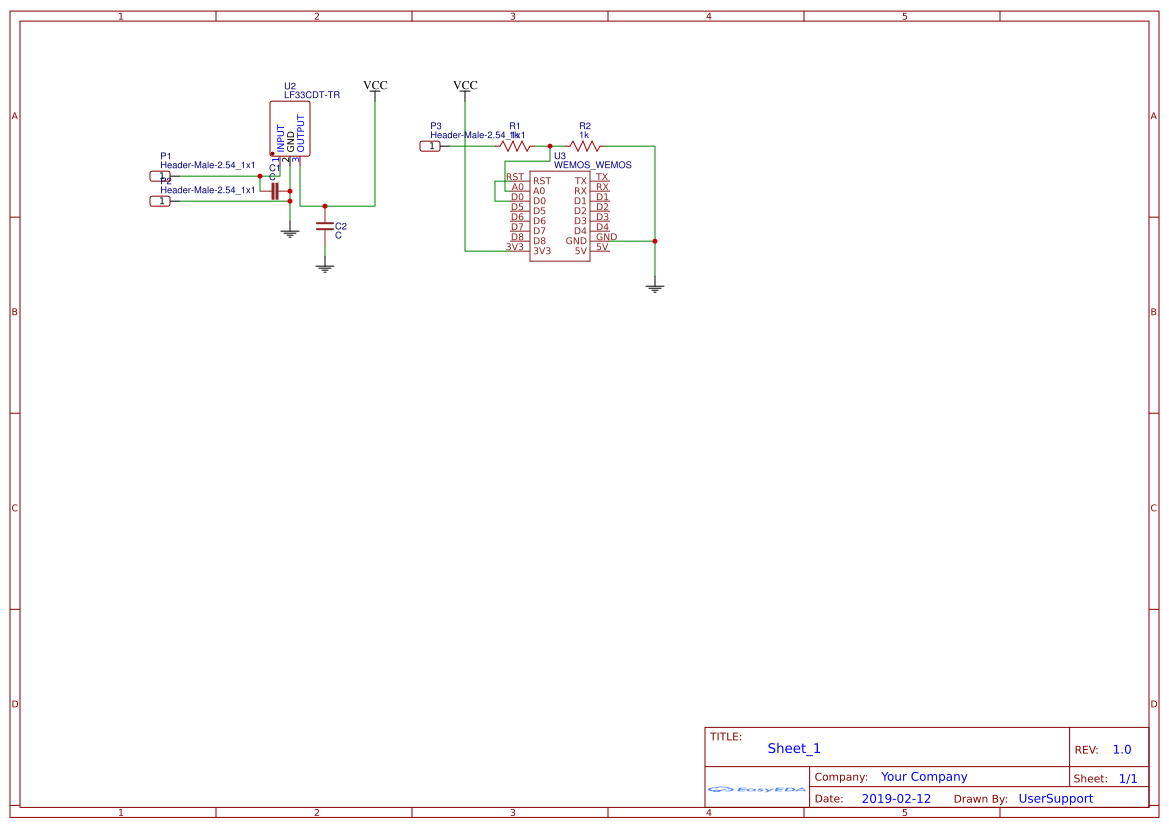Click the WEMOS_WEMOS component label

click(x=592, y=165)
